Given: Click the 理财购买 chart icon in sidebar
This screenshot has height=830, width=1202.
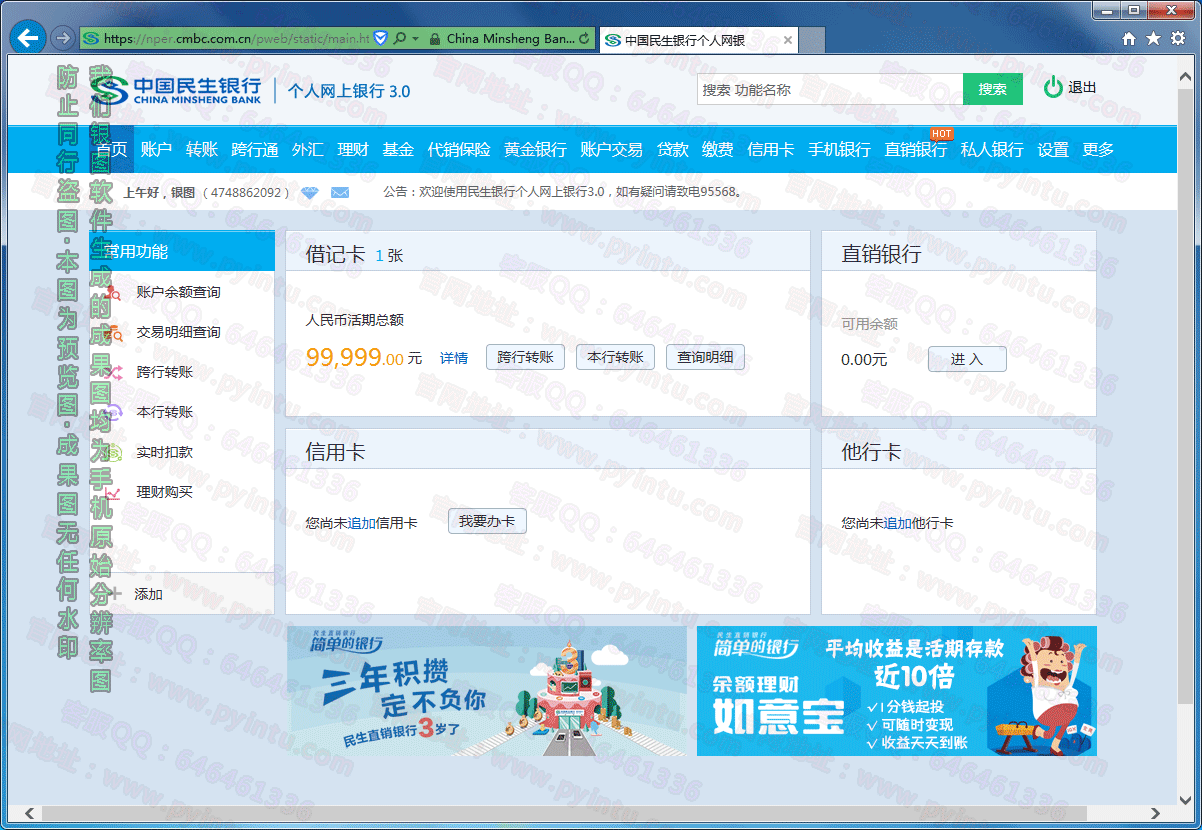Looking at the screenshot, I should [x=113, y=492].
